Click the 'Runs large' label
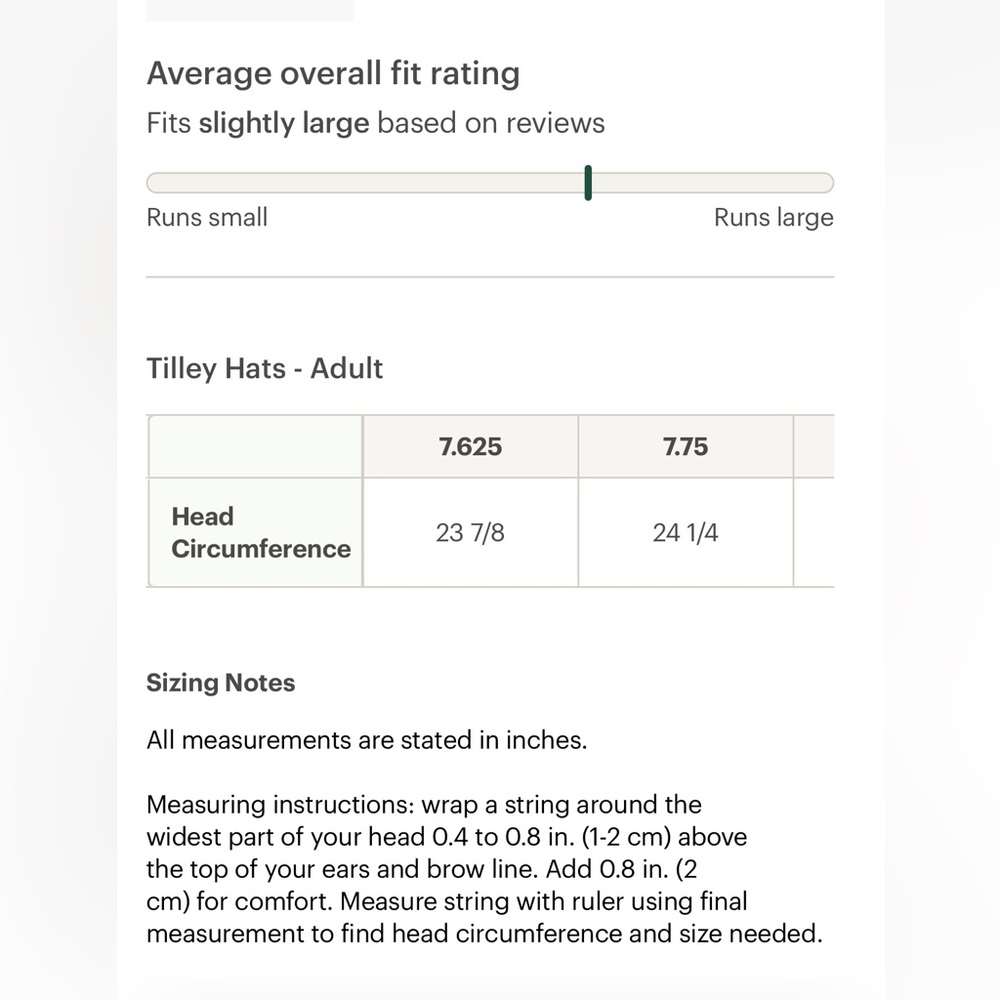The height and width of the screenshot is (1000, 1000). pyautogui.click(x=774, y=218)
